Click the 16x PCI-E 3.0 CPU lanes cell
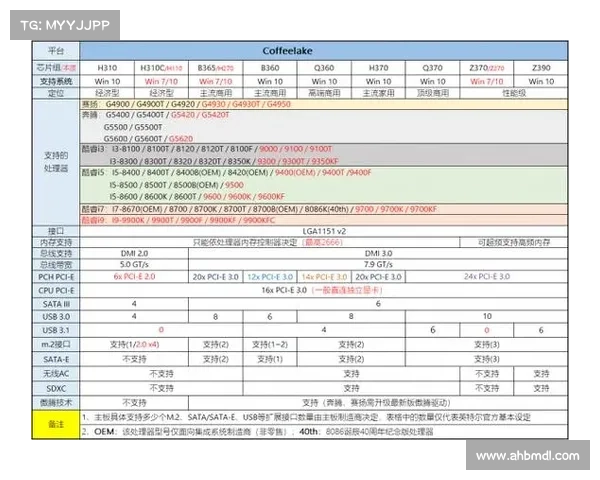Viewport: 600px width, 480px height. 323,290
